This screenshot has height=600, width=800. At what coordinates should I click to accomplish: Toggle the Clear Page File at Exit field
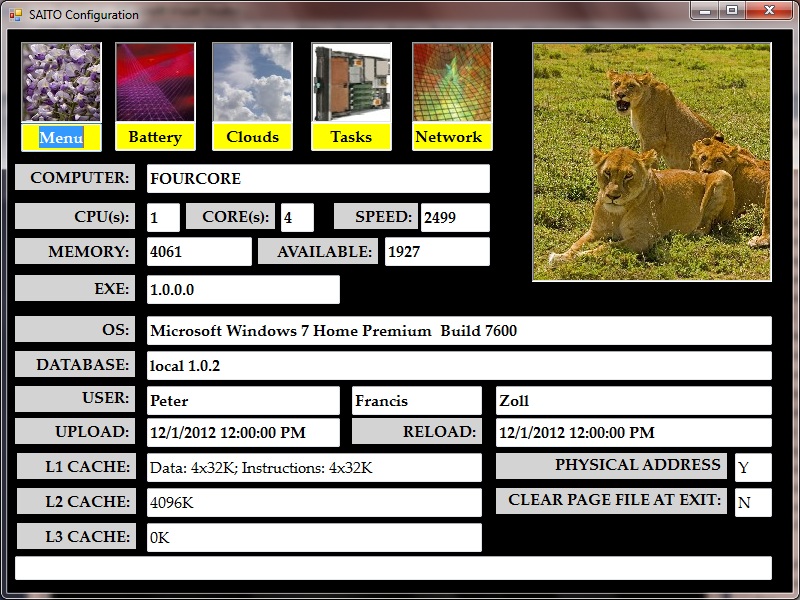point(752,503)
